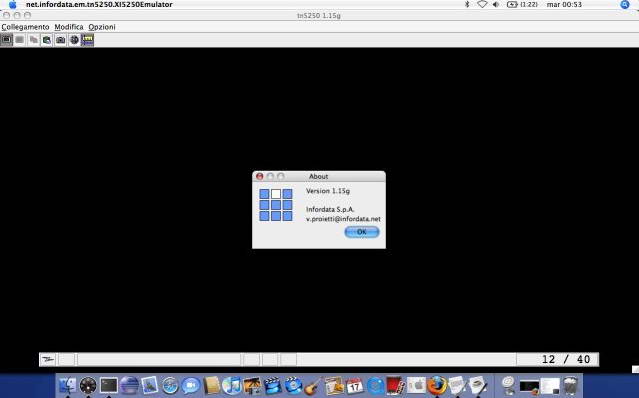This screenshot has height=398, width=639.
Task: Open the Apple menu
Action: (13, 4)
